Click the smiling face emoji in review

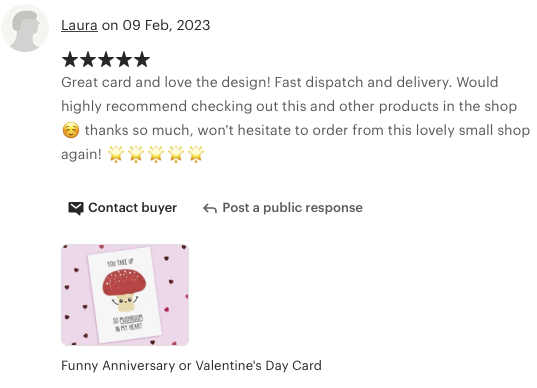(71, 130)
